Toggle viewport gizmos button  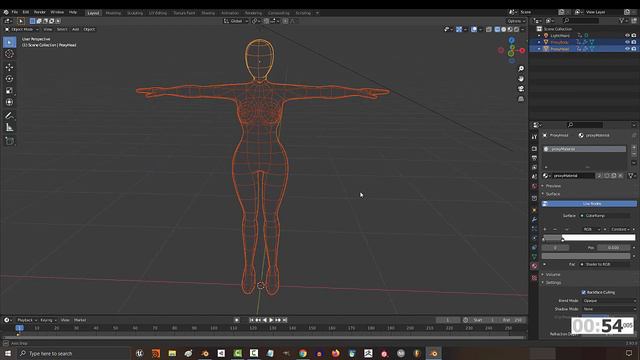tap(459, 29)
